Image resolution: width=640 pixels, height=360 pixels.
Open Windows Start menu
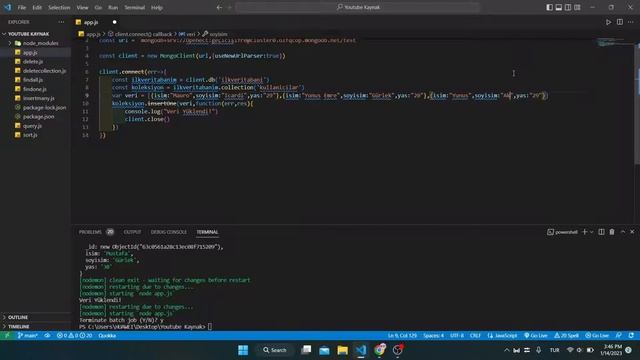tap(243, 350)
